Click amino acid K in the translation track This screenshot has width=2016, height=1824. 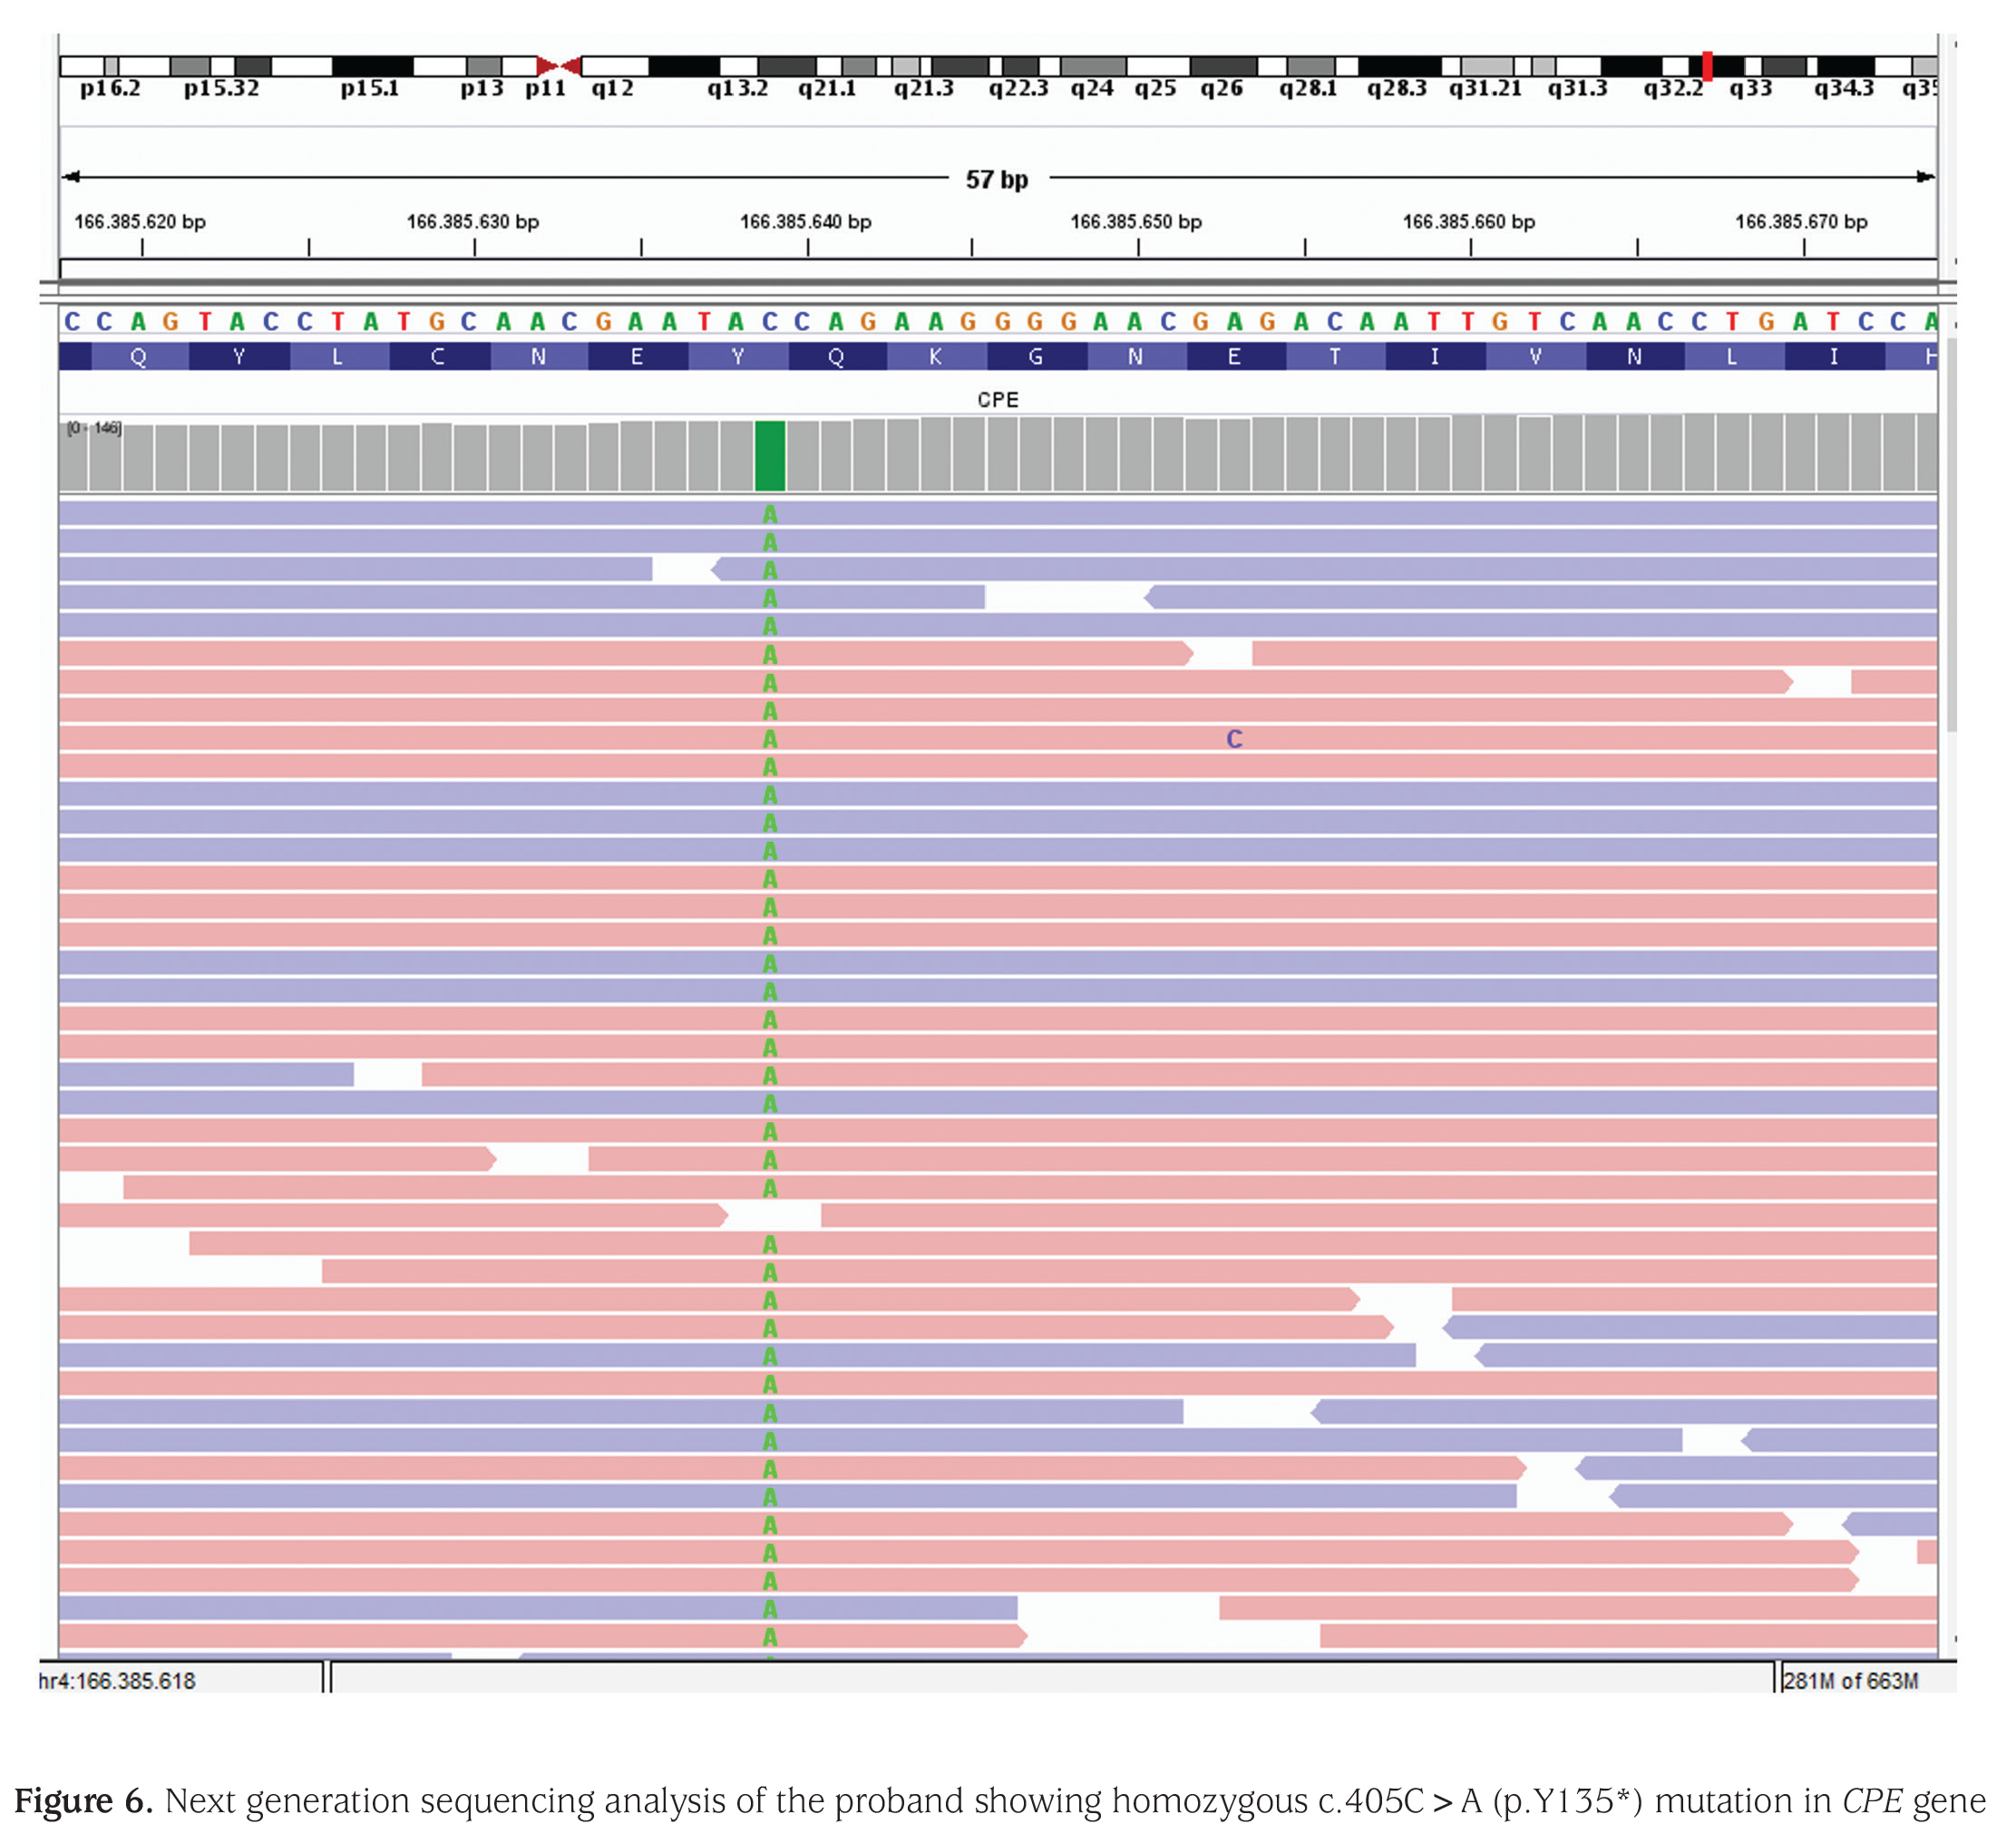pyautogui.click(x=936, y=357)
